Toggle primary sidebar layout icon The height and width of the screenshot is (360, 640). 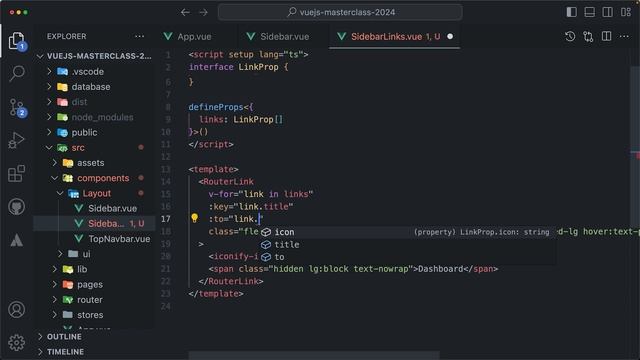click(x=571, y=12)
